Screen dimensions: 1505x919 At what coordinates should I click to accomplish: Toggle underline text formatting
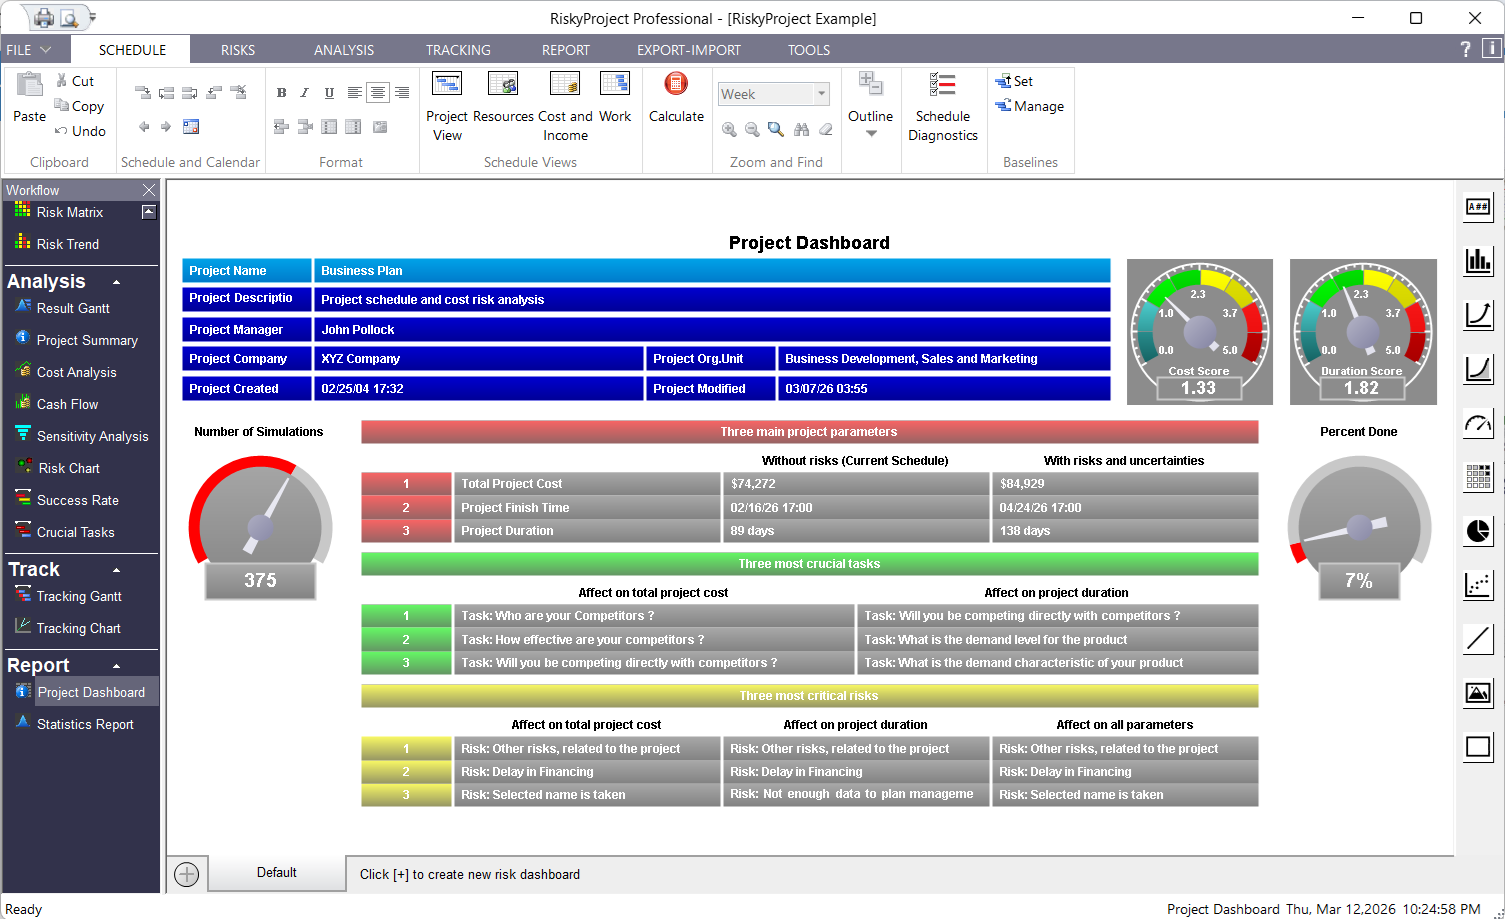pyautogui.click(x=329, y=92)
